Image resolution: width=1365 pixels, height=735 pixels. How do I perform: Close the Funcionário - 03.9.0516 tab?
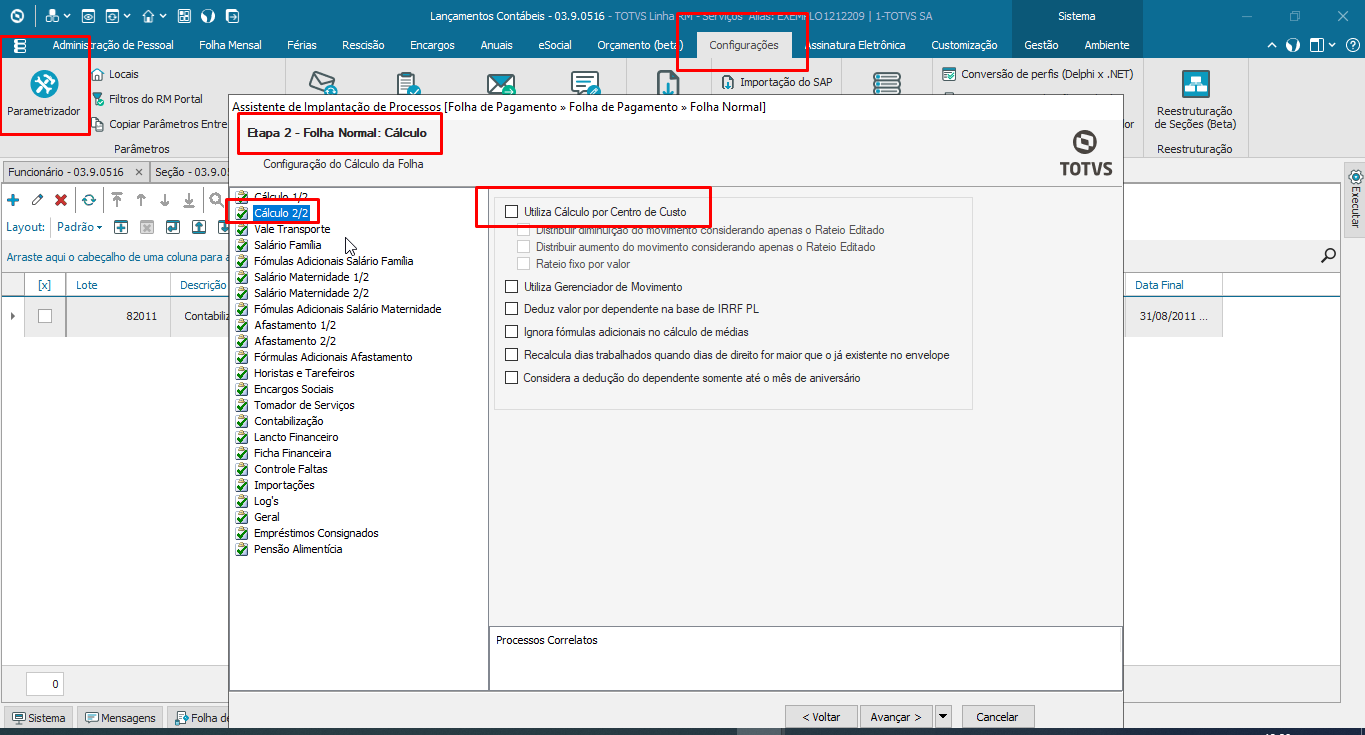[x=139, y=172]
